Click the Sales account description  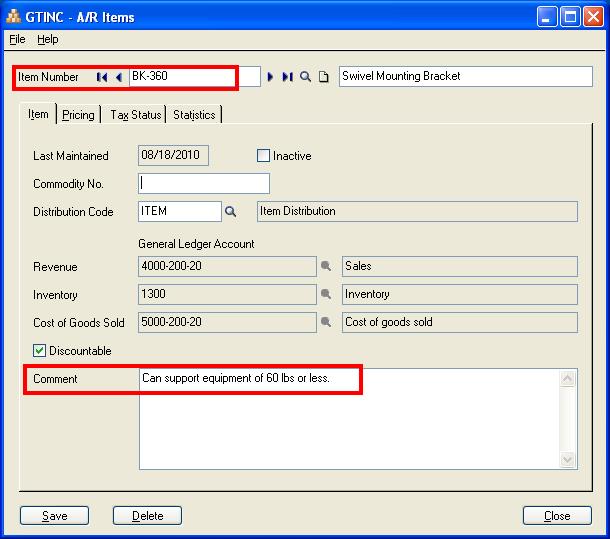tap(460, 266)
